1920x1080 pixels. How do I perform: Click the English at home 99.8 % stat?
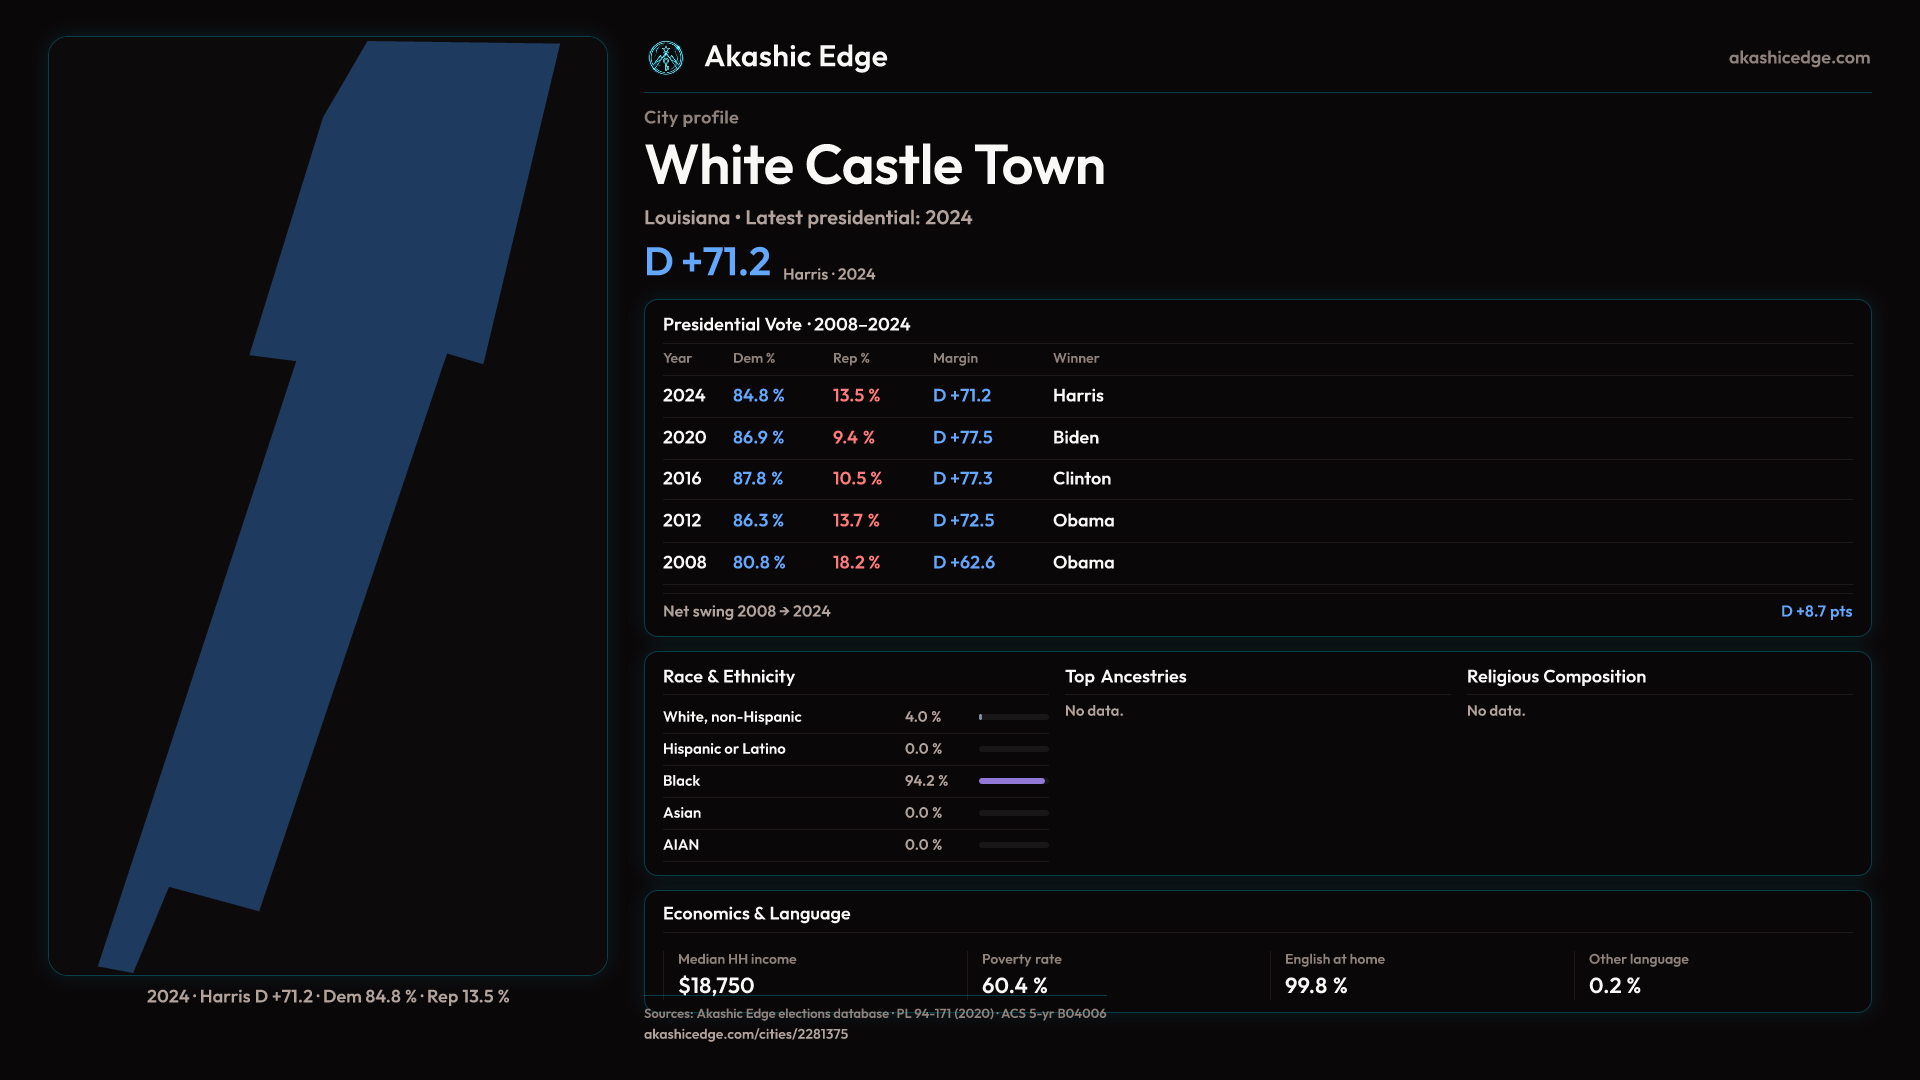click(x=1315, y=985)
